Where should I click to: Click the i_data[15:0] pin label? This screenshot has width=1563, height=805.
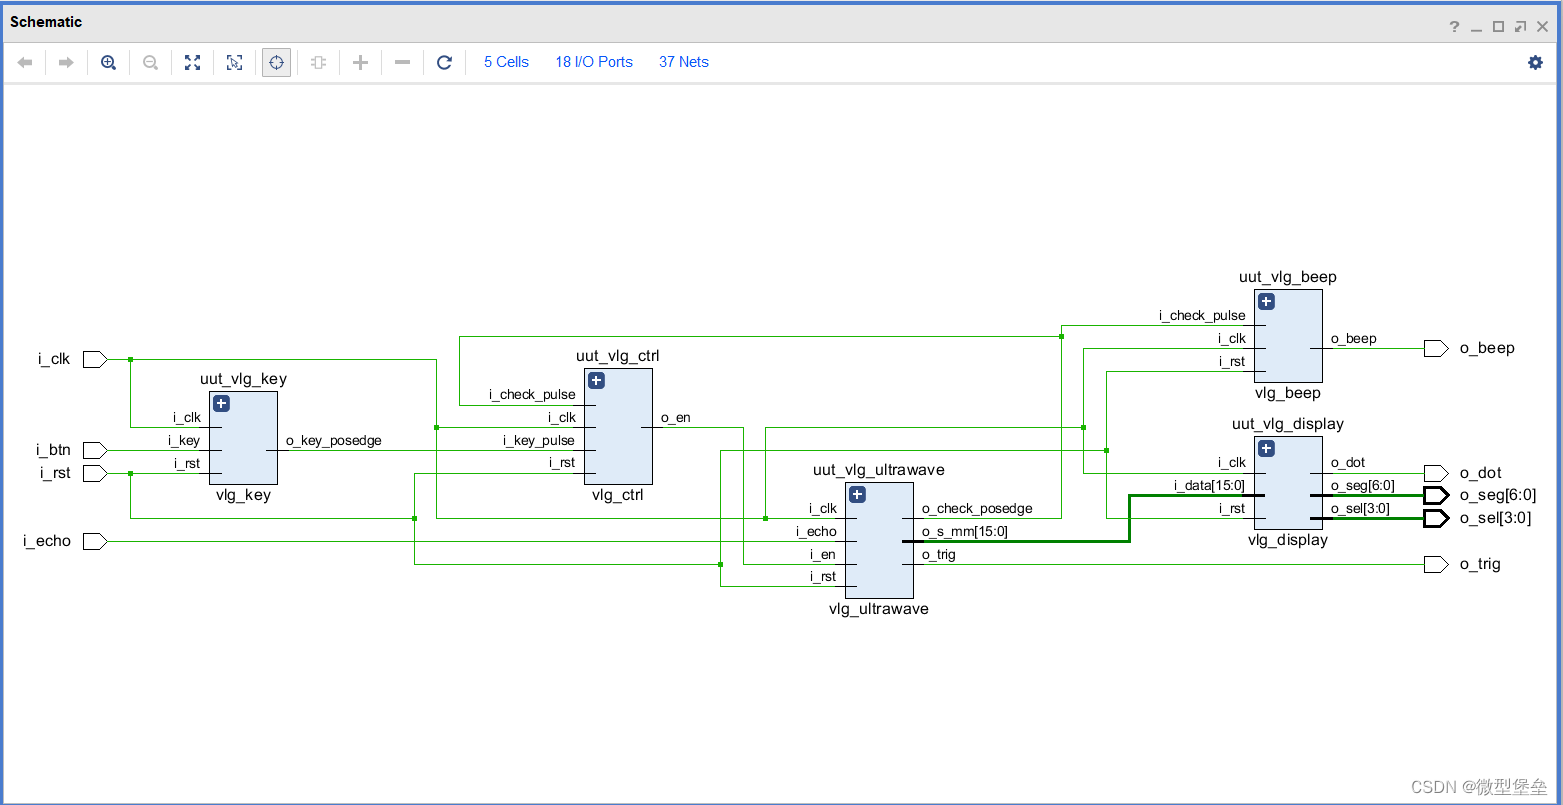(x=1209, y=486)
